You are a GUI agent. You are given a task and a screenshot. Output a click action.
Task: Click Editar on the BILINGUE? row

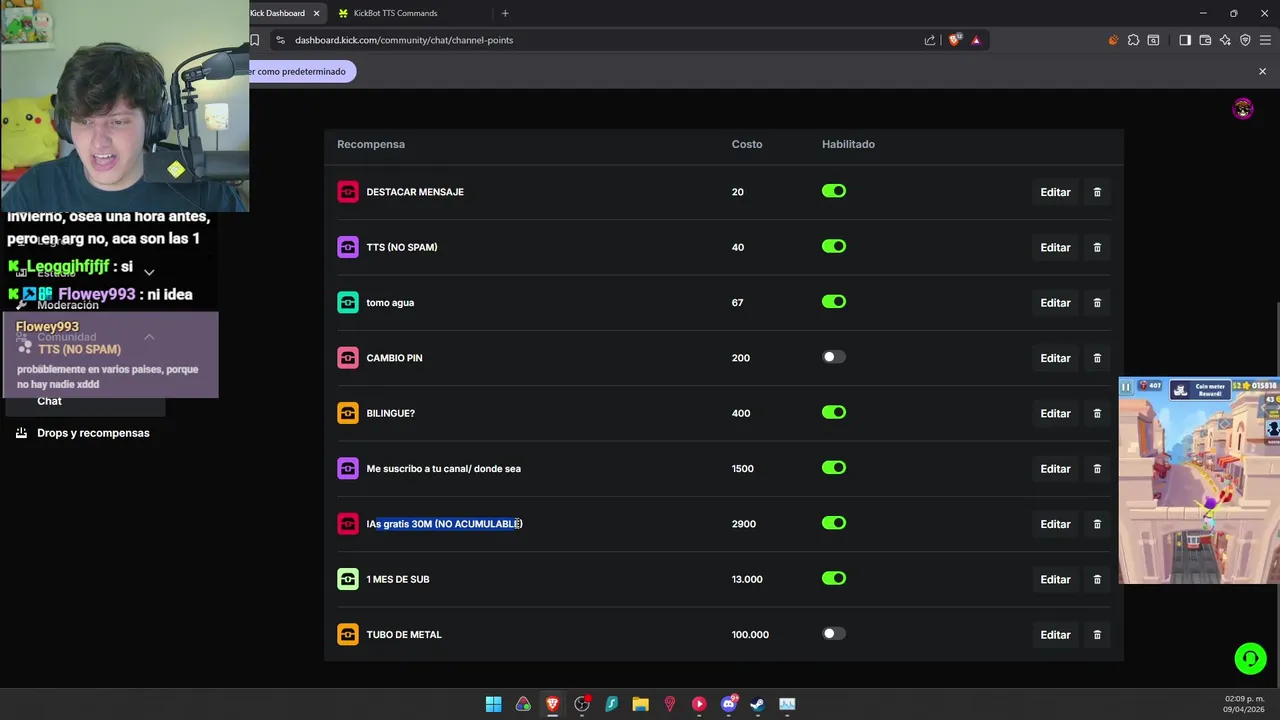coord(1055,413)
